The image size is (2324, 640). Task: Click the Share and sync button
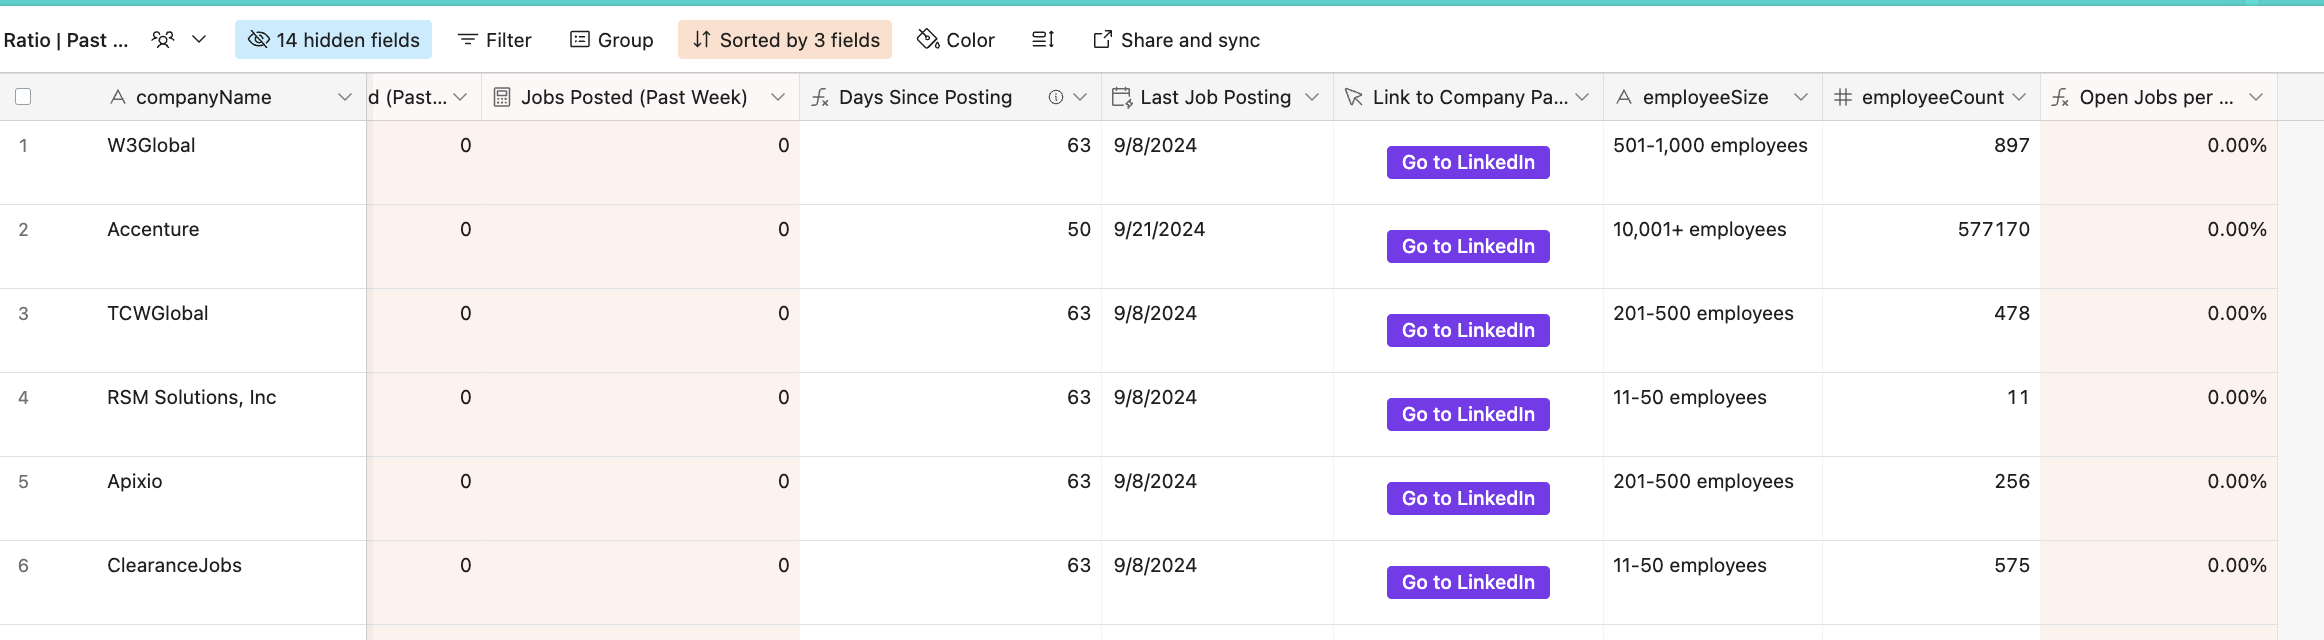1176,40
